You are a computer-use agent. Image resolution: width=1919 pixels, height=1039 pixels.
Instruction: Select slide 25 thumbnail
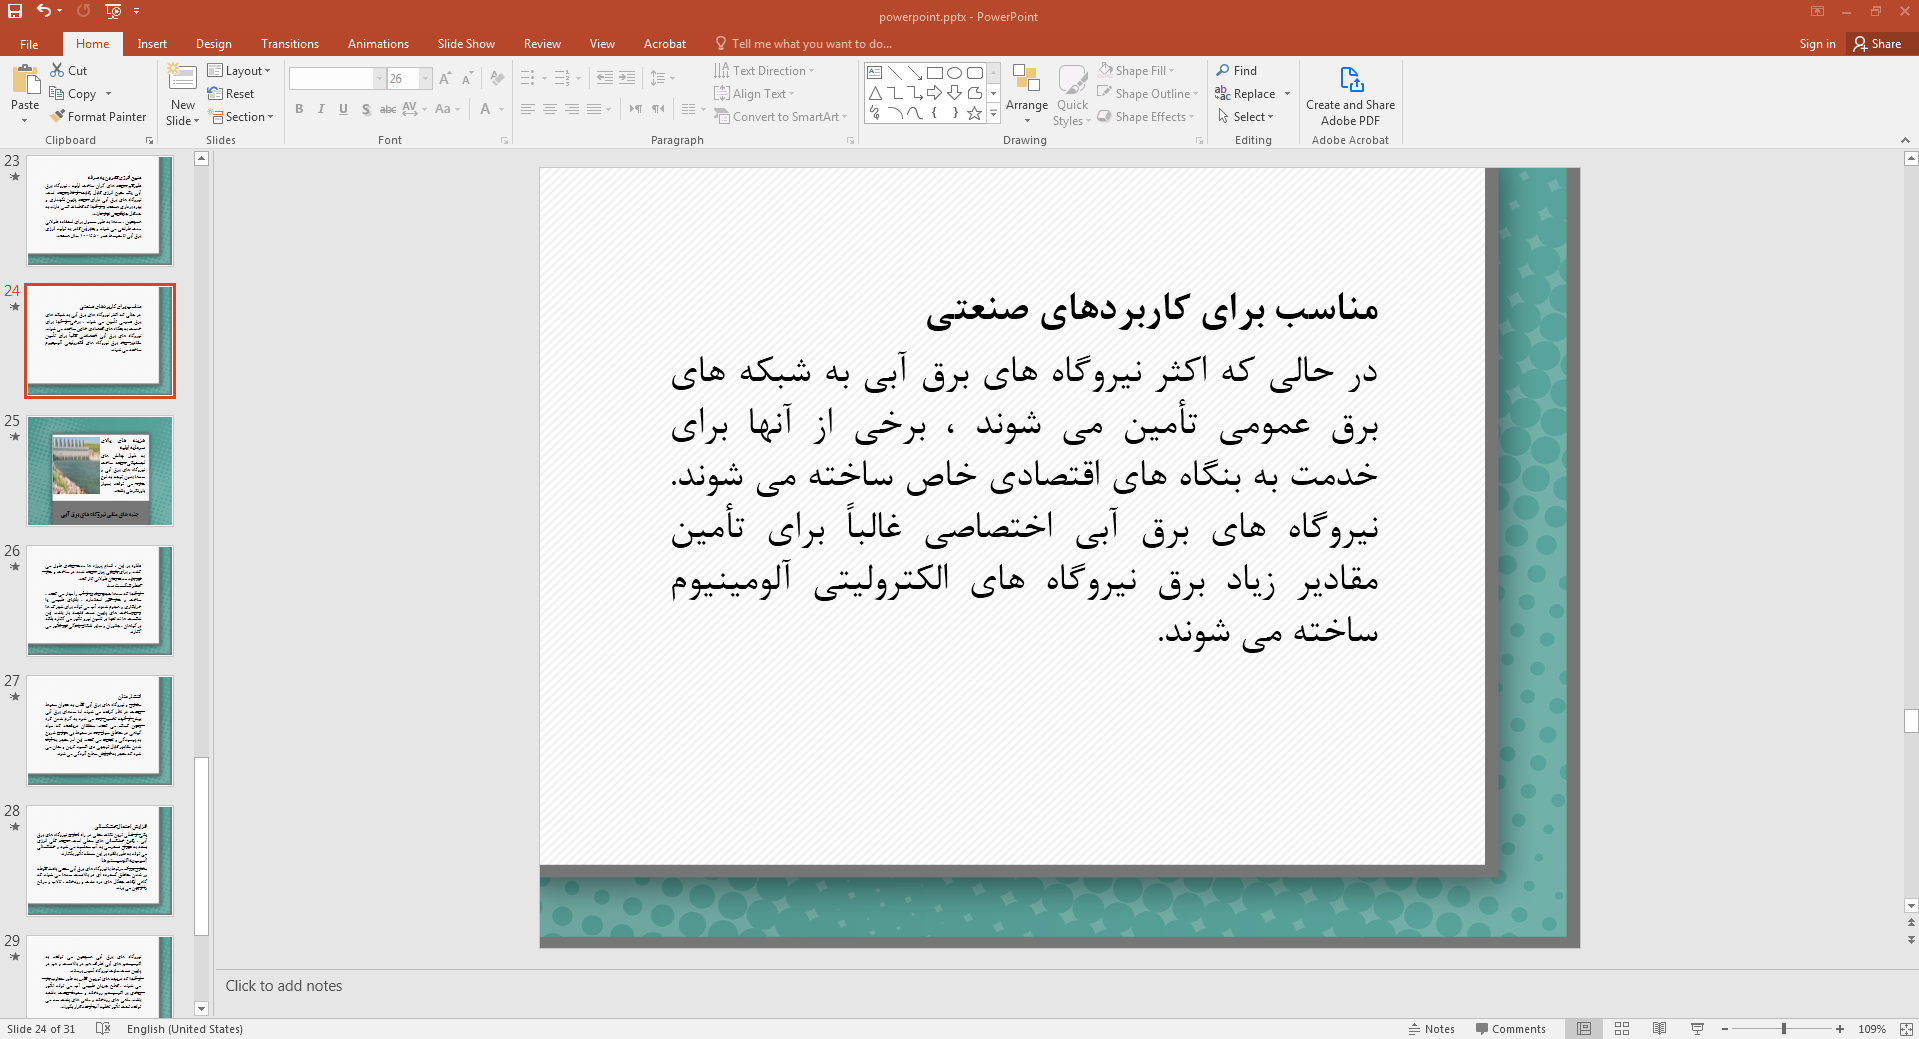[100, 471]
